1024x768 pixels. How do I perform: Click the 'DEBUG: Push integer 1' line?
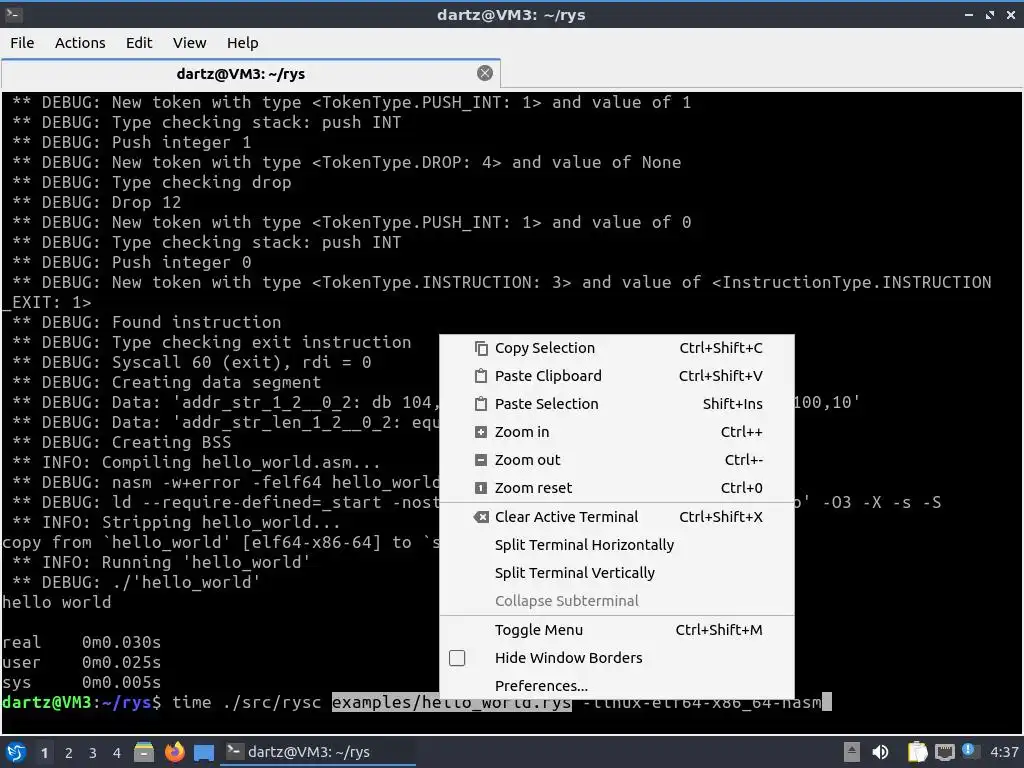[131, 142]
